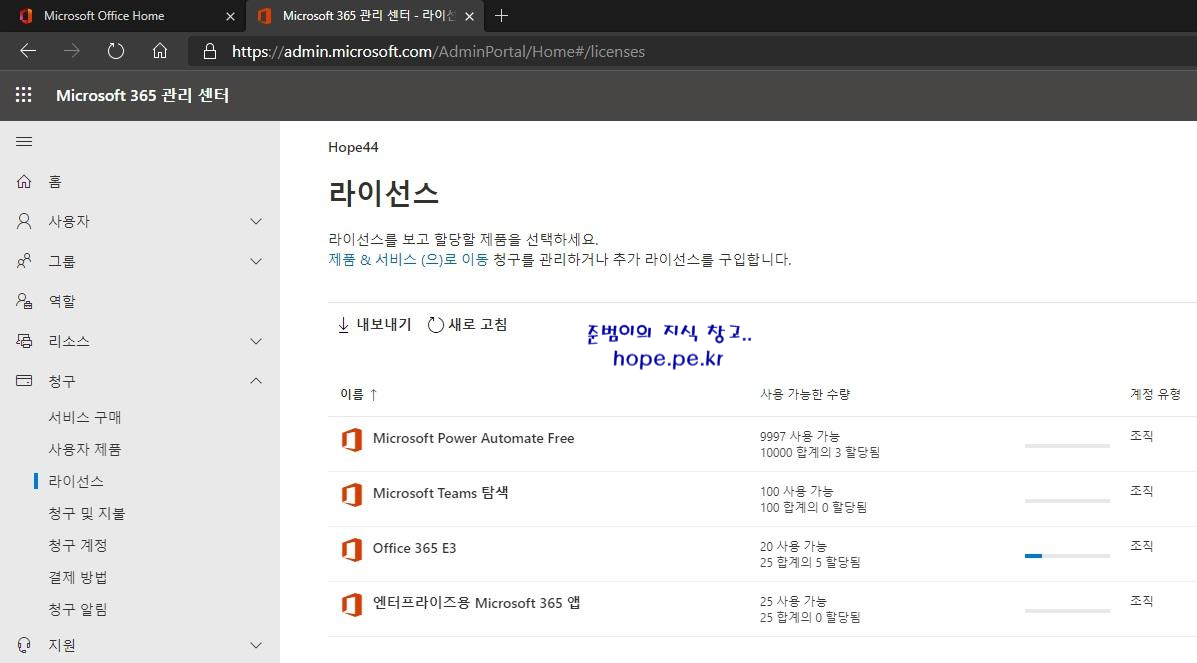Click the 새로 고침 refresh button
This screenshot has height=663, width=1197.
point(467,325)
